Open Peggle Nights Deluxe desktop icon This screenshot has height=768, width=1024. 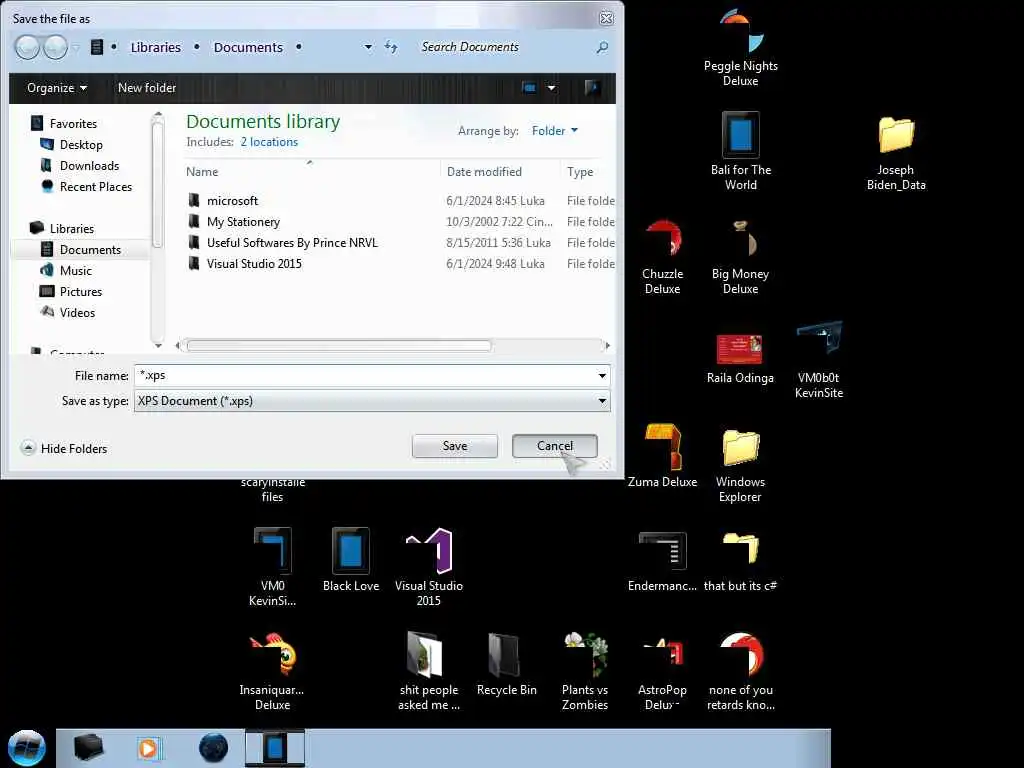tap(741, 48)
